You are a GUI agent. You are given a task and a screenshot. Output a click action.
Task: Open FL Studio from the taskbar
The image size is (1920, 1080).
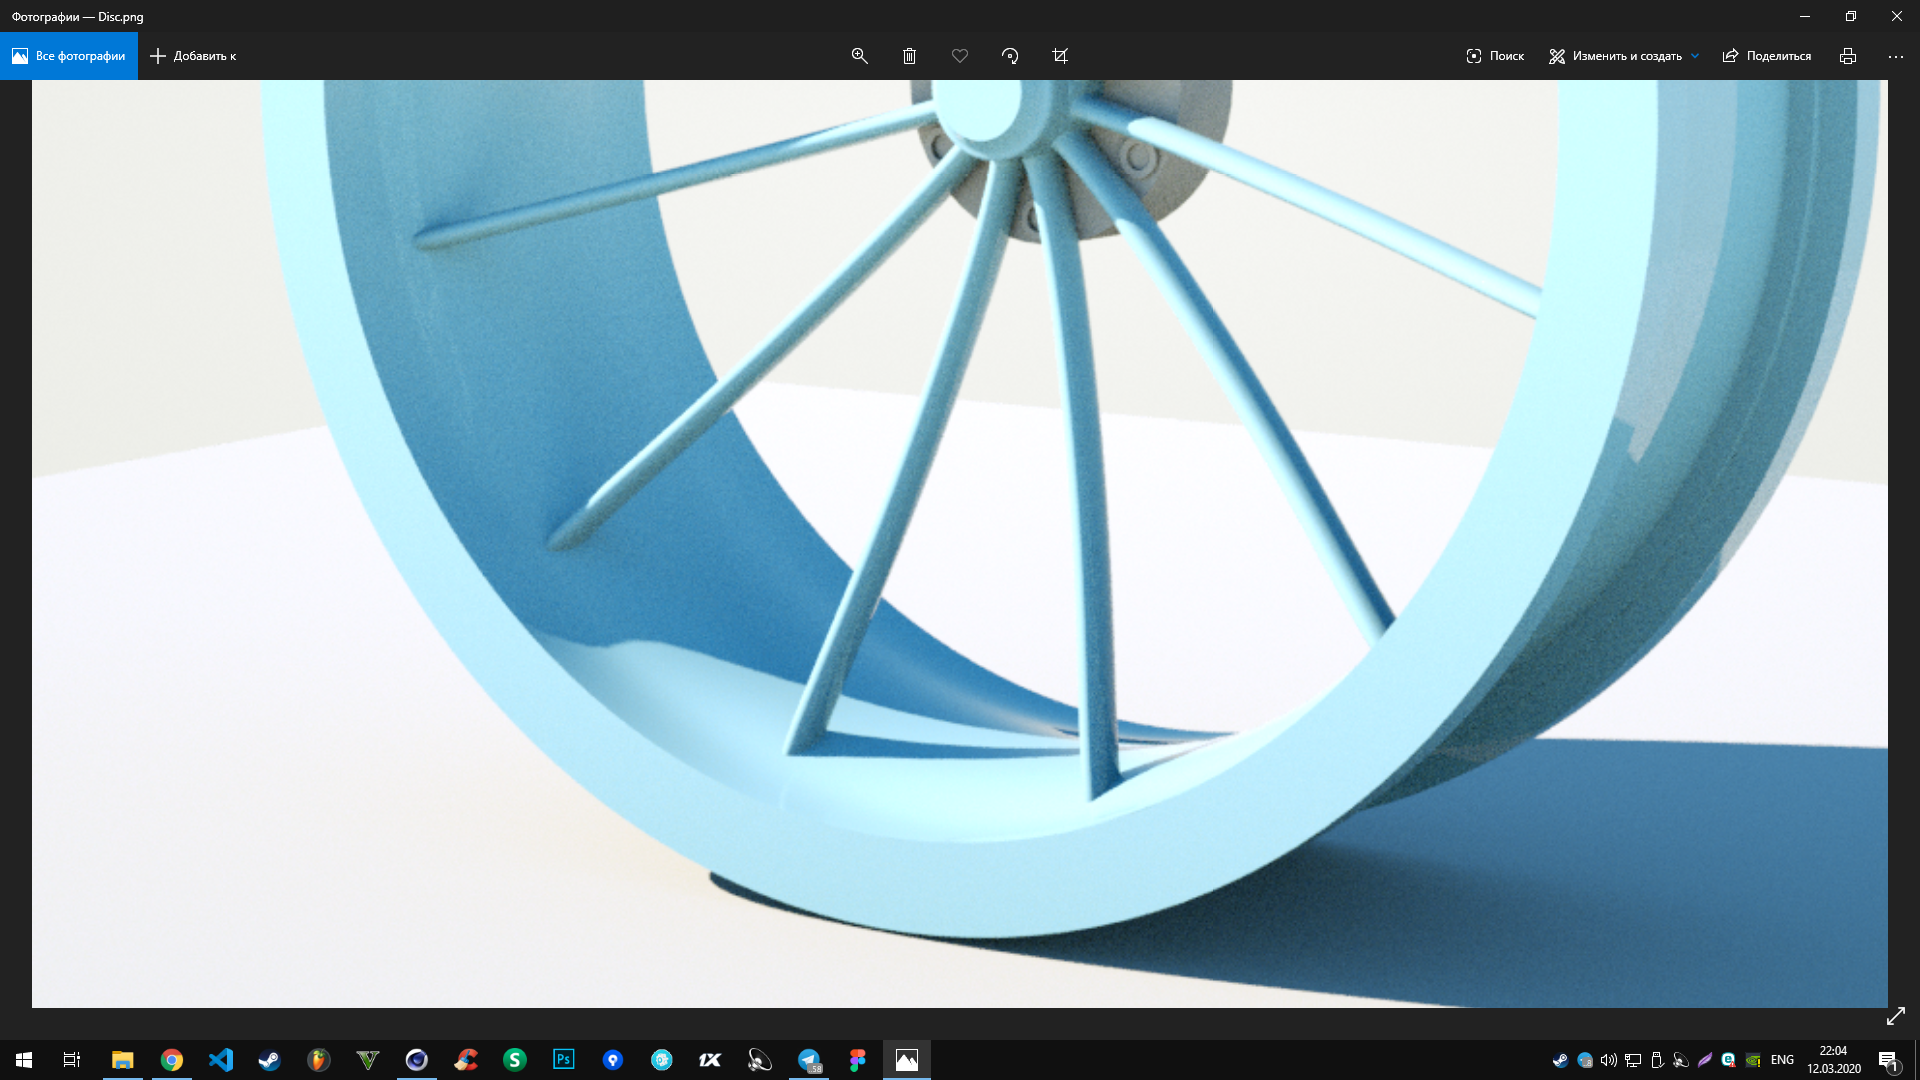(x=319, y=1060)
